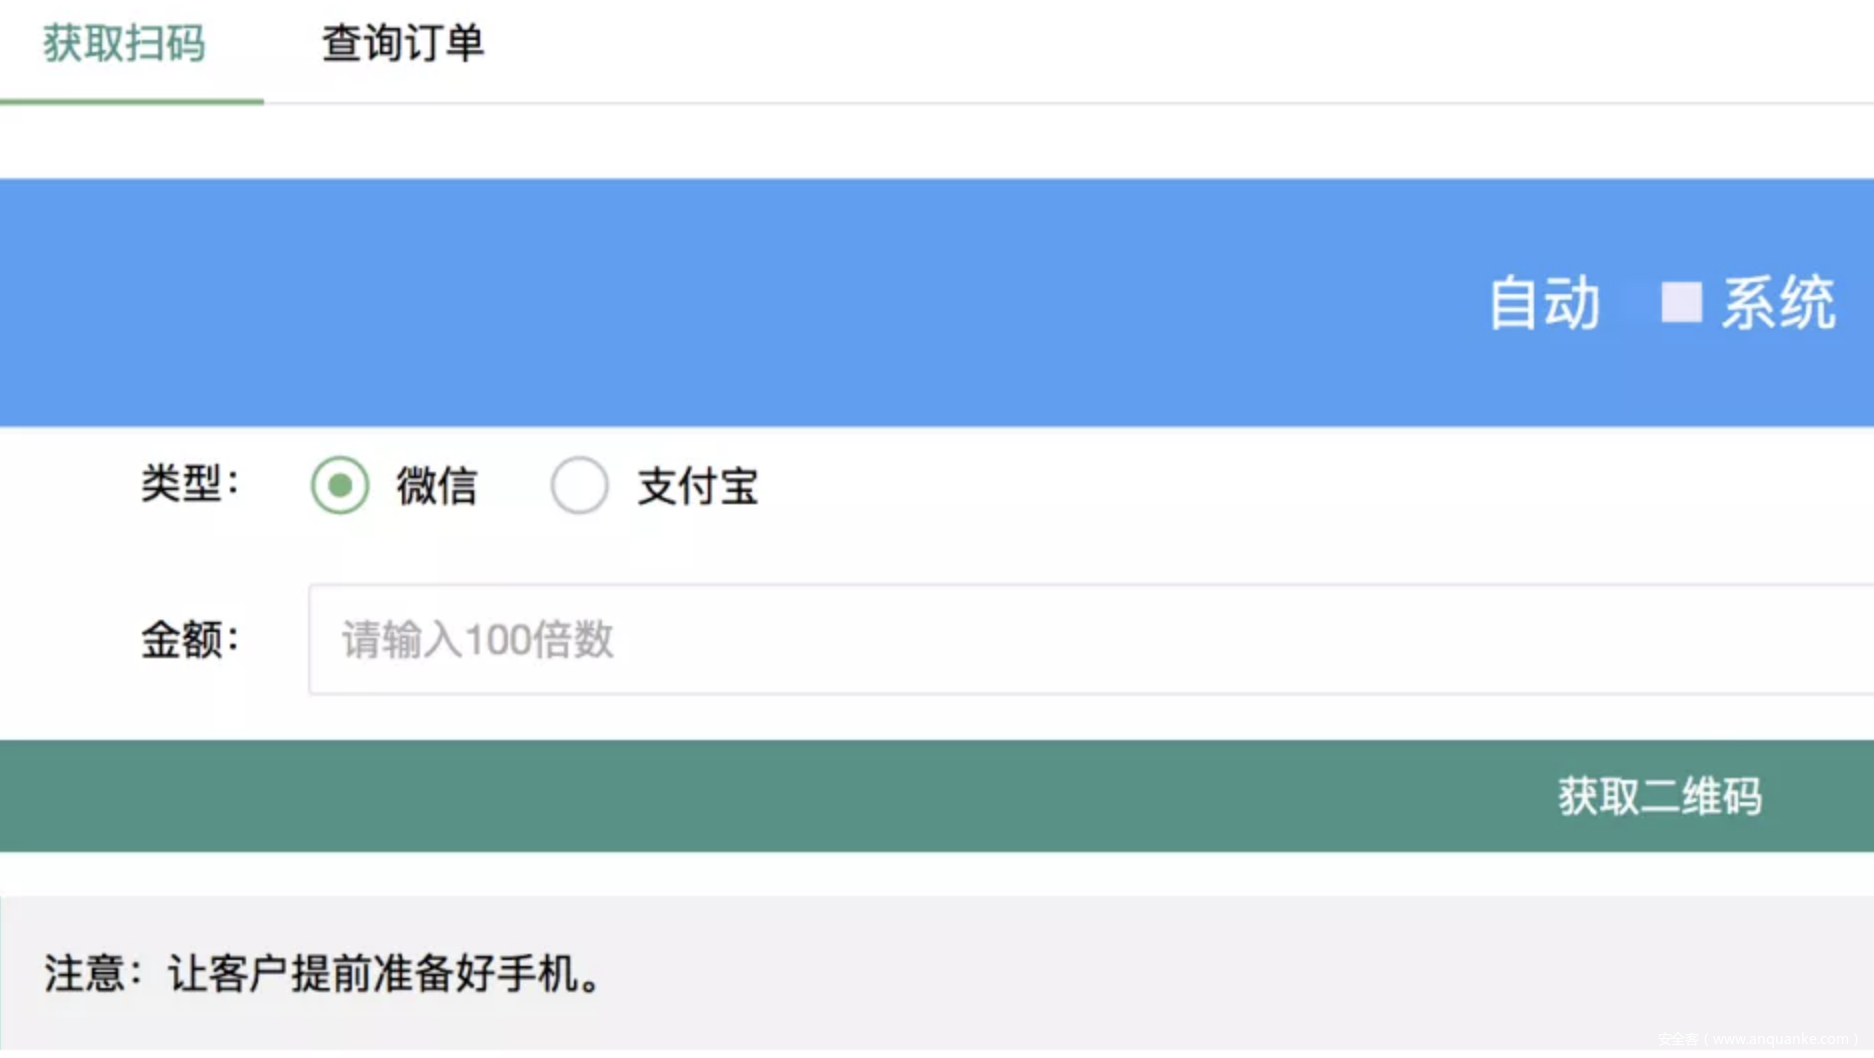The height and width of the screenshot is (1058, 1874).
Task: Click the 支付宝 option label text
Action: tap(698, 487)
